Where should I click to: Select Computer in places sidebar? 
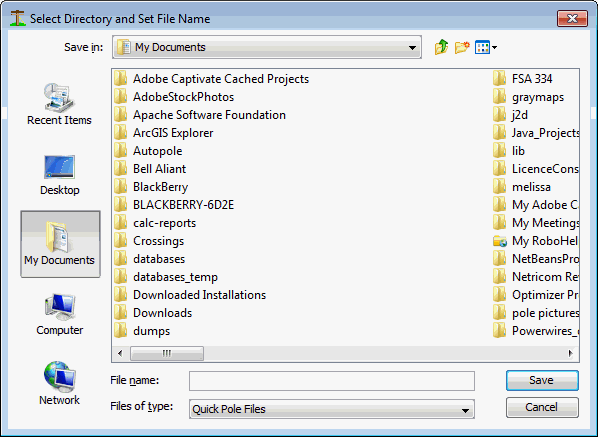point(59,315)
